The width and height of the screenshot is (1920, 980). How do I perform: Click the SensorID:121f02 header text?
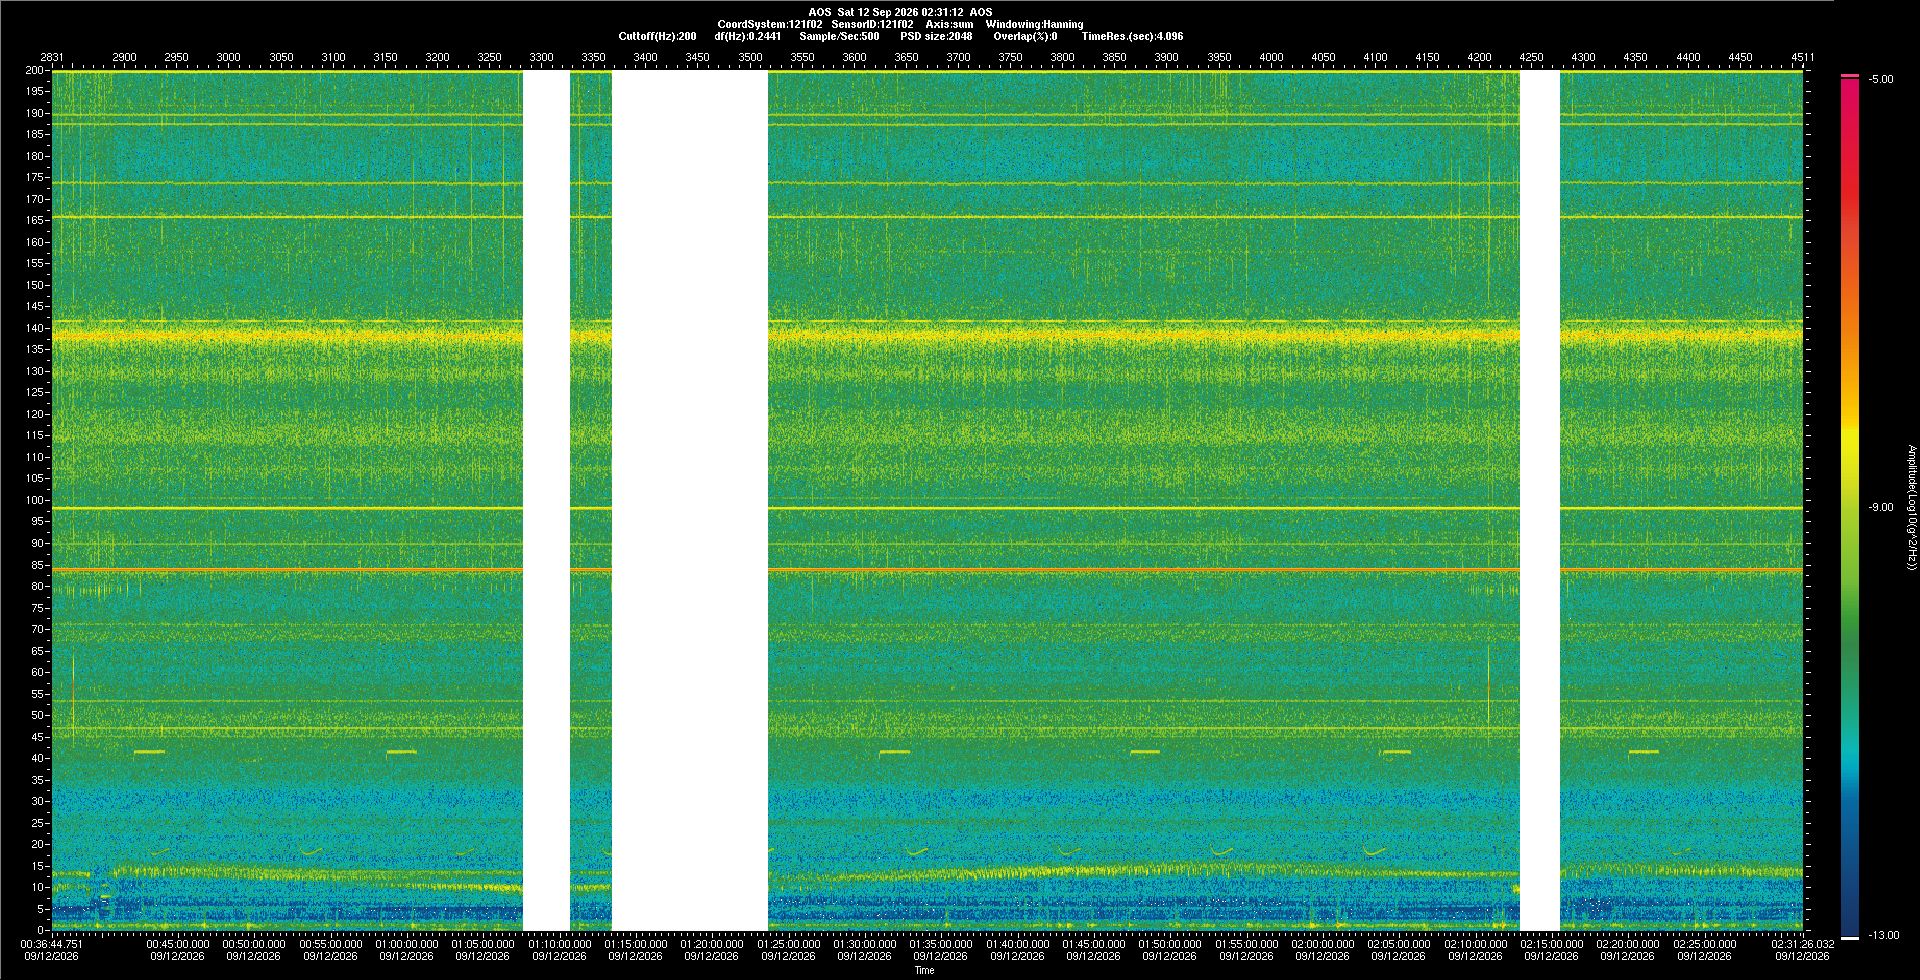(x=872, y=24)
